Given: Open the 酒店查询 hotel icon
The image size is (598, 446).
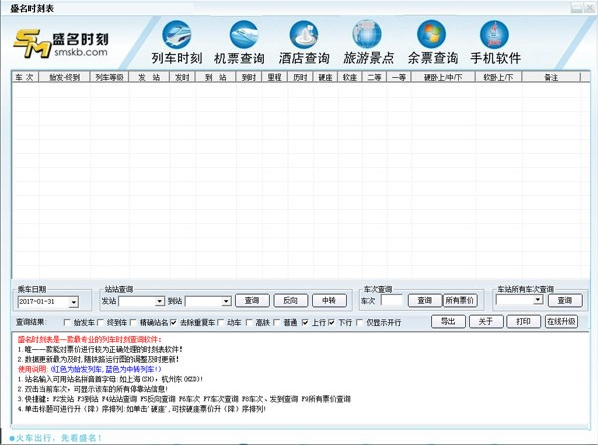Looking at the screenshot, I should (x=304, y=35).
